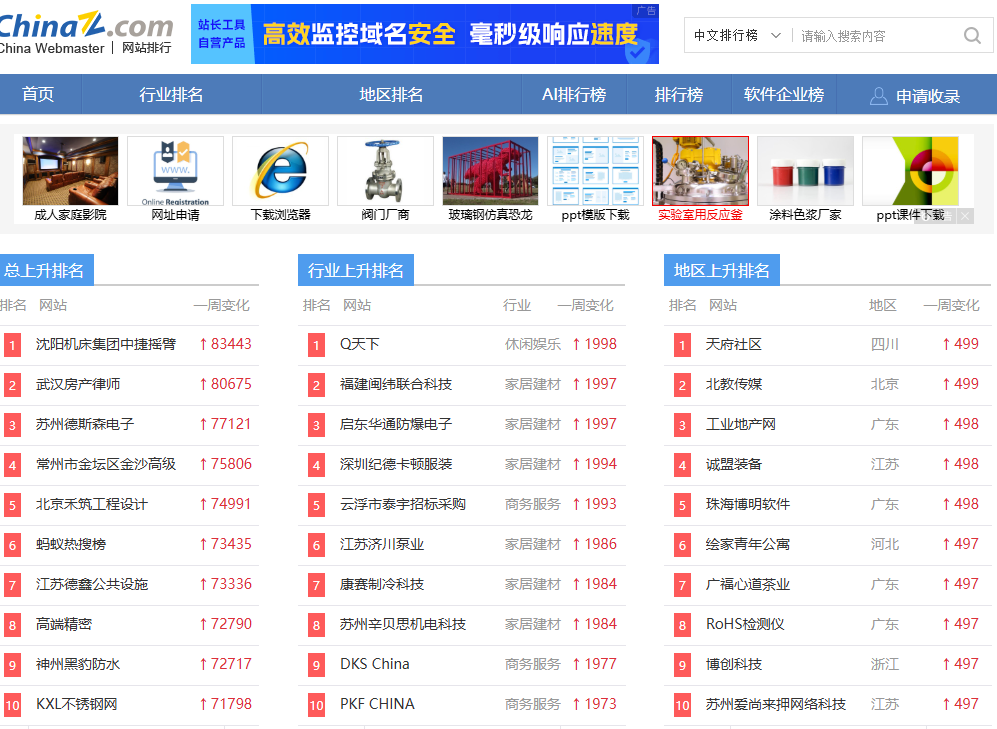
Task: Focus the 请输入搜索内容 search field
Action: [x=877, y=36]
